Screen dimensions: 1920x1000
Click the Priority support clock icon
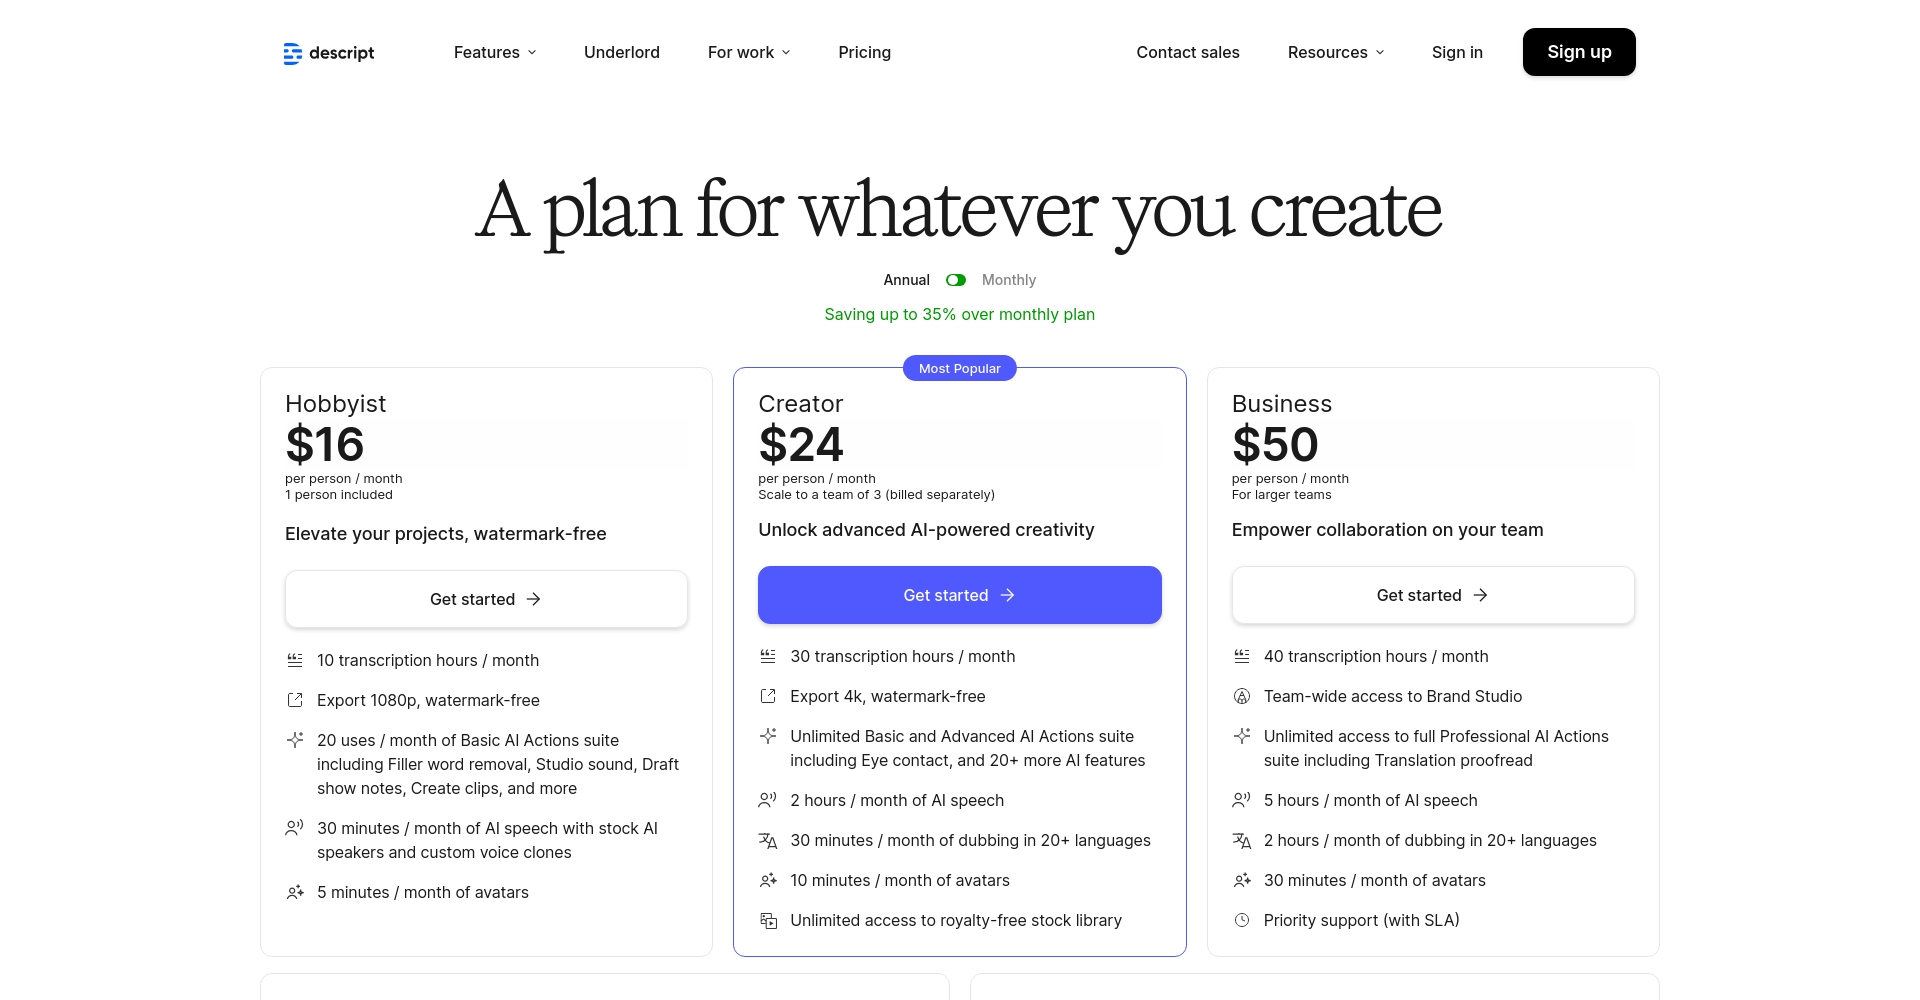[x=1242, y=920]
